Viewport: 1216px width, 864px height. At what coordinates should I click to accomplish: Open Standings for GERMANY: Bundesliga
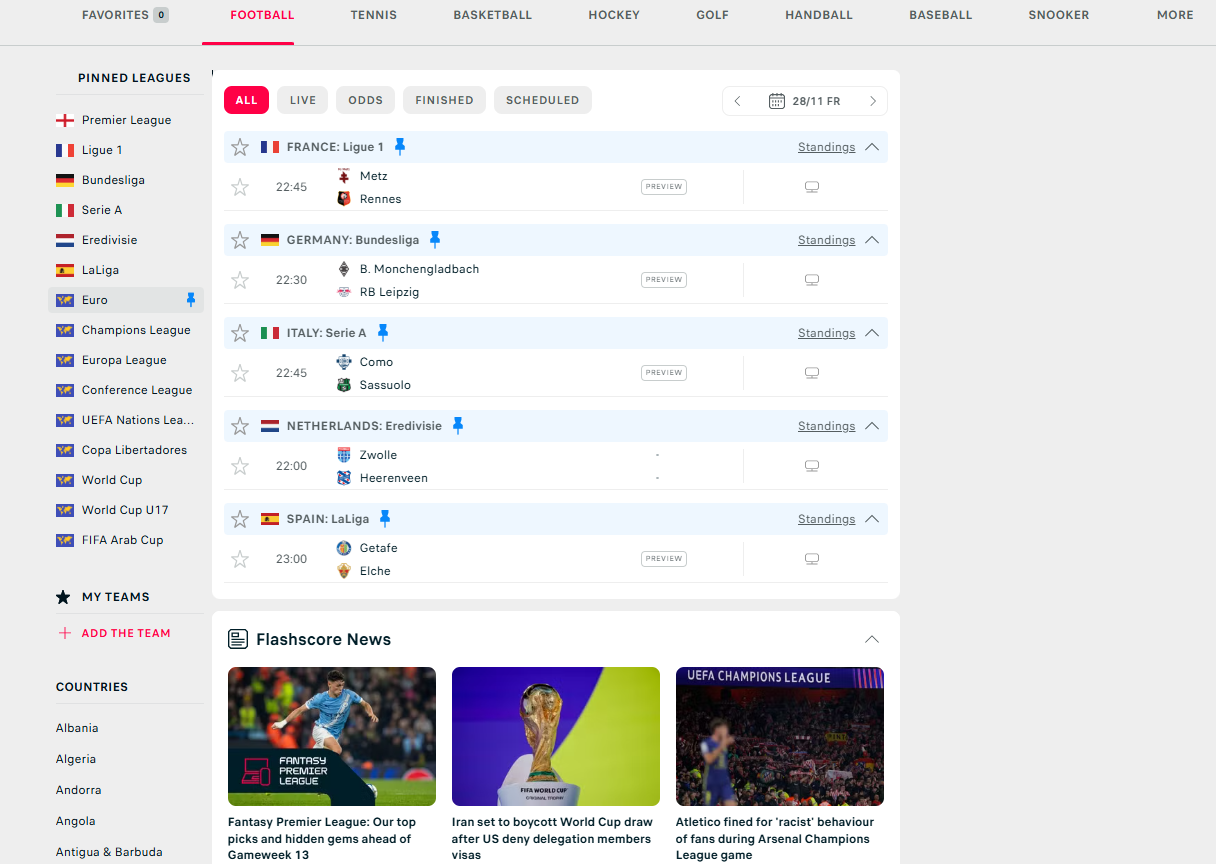pyautogui.click(x=826, y=240)
